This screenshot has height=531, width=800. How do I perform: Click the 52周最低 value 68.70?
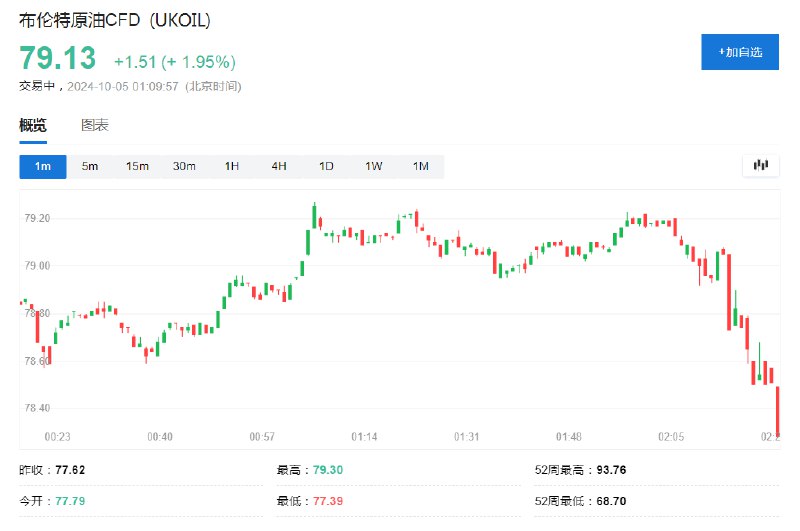pyautogui.click(x=611, y=501)
